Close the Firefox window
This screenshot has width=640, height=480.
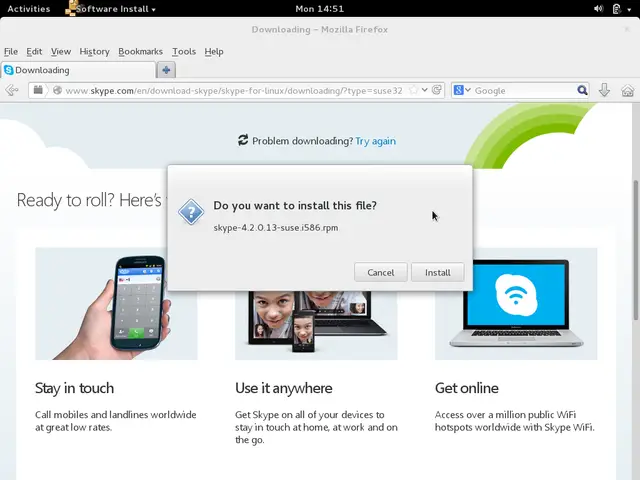(627, 29)
